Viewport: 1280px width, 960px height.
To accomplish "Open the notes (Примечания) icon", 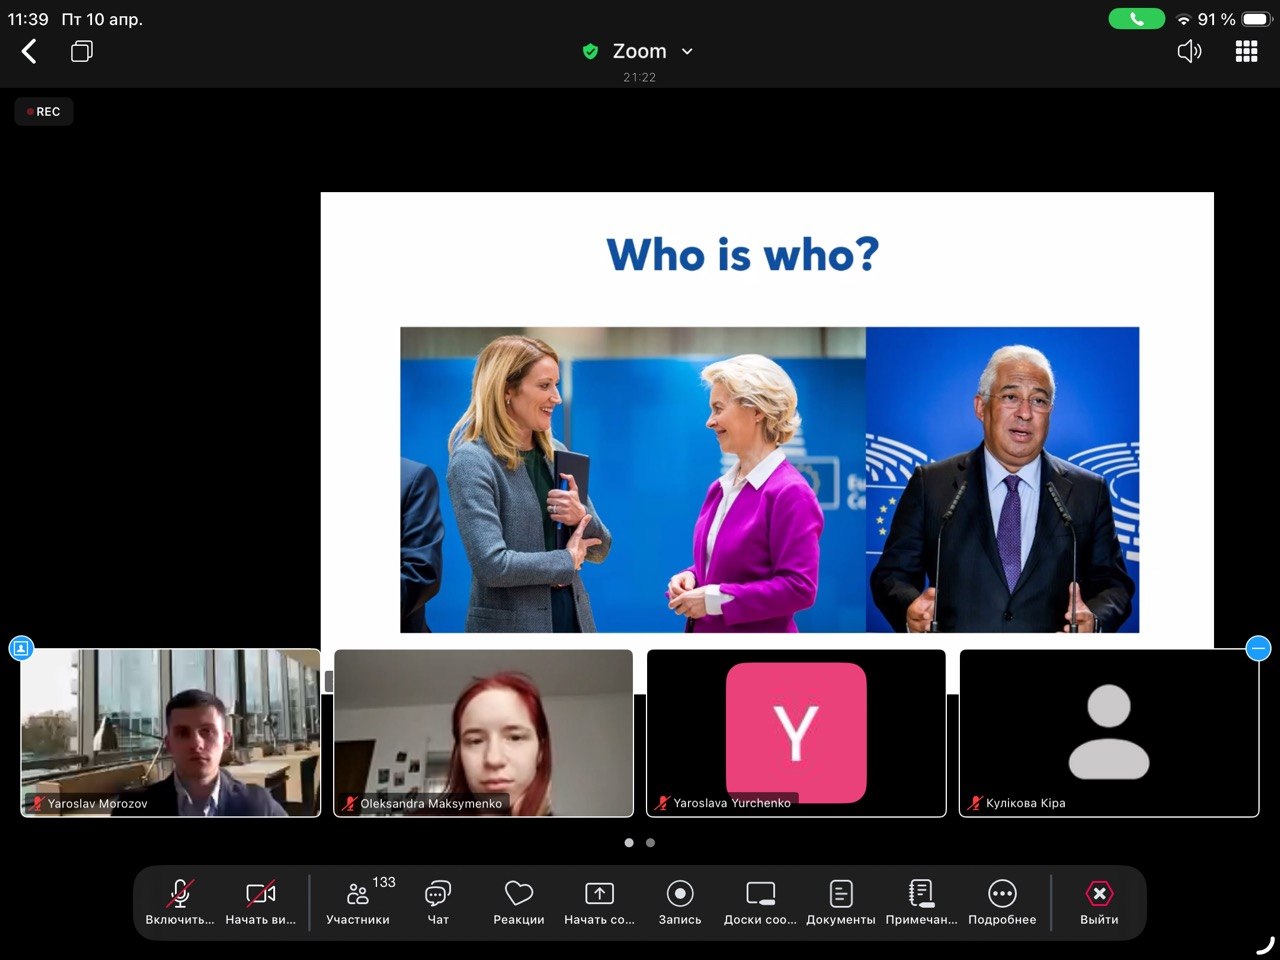I will click(x=921, y=894).
